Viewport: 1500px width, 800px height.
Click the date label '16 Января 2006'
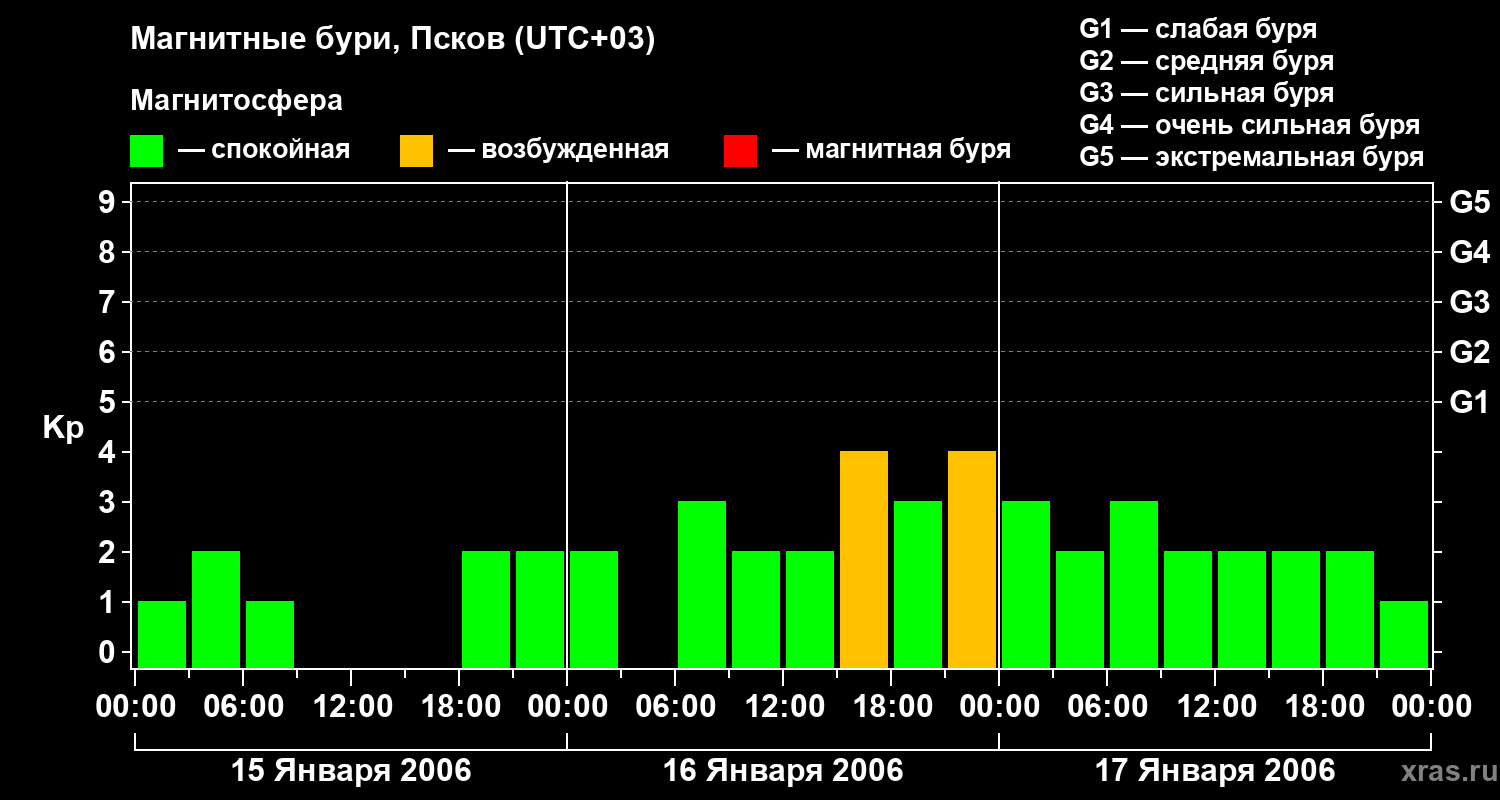[783, 770]
